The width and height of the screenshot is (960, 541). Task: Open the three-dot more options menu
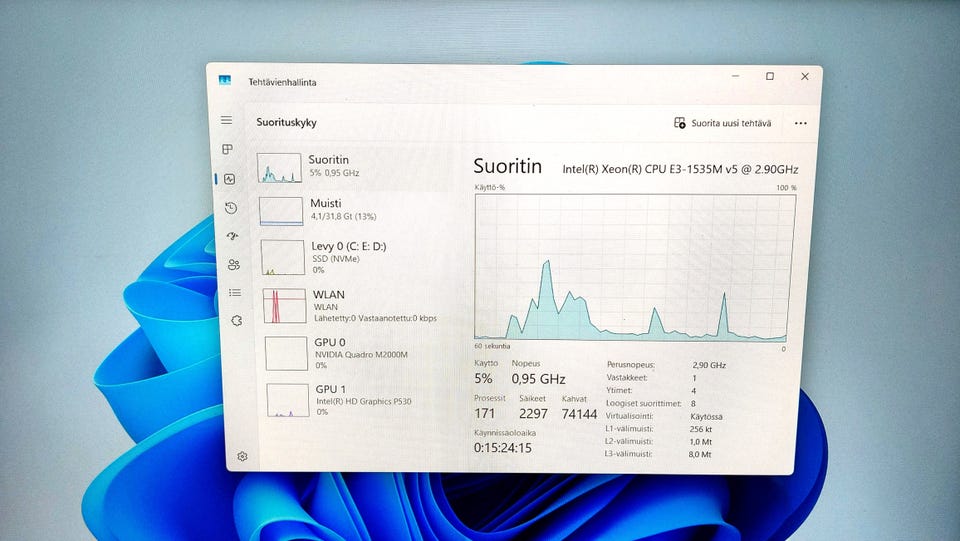(x=800, y=123)
